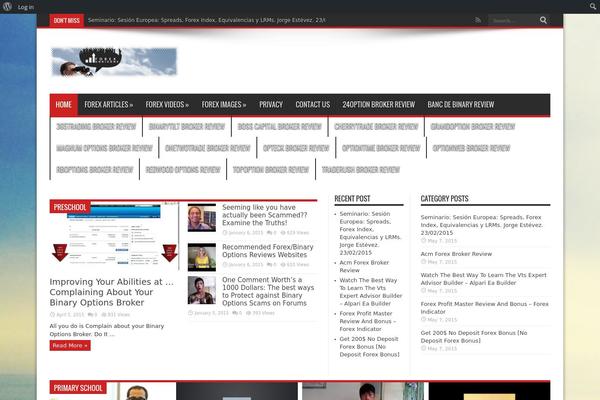Open the RSS feed icon
This screenshot has width=600, height=400.
[x=478, y=20]
